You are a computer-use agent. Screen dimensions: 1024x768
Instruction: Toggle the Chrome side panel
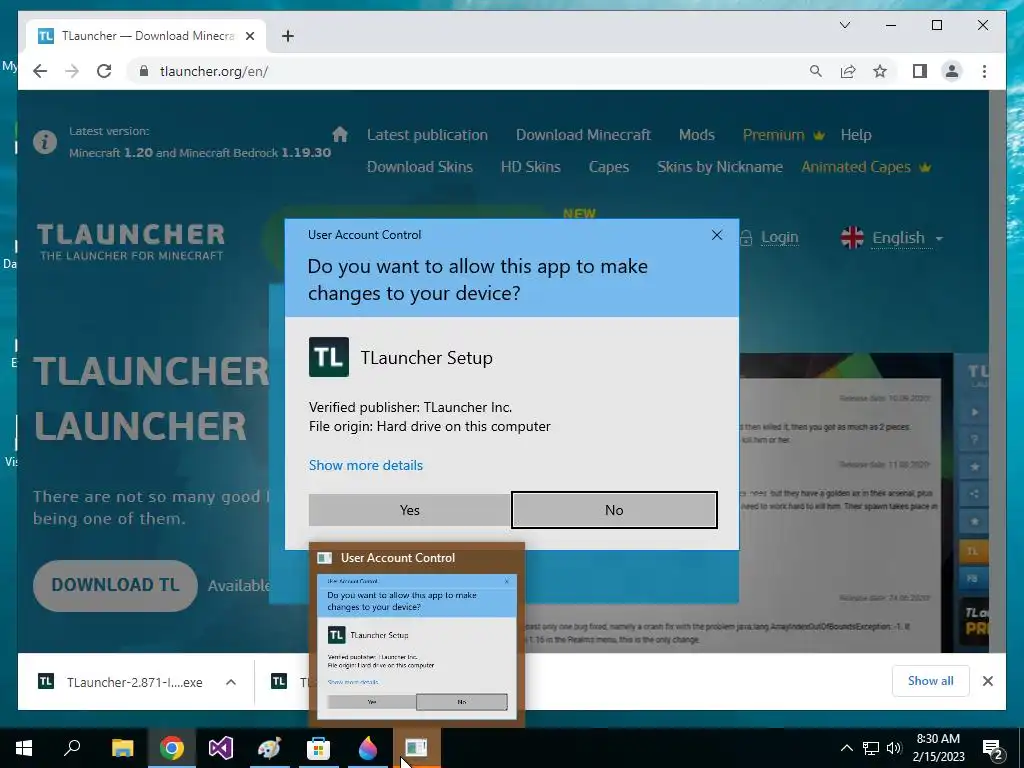[920, 71]
